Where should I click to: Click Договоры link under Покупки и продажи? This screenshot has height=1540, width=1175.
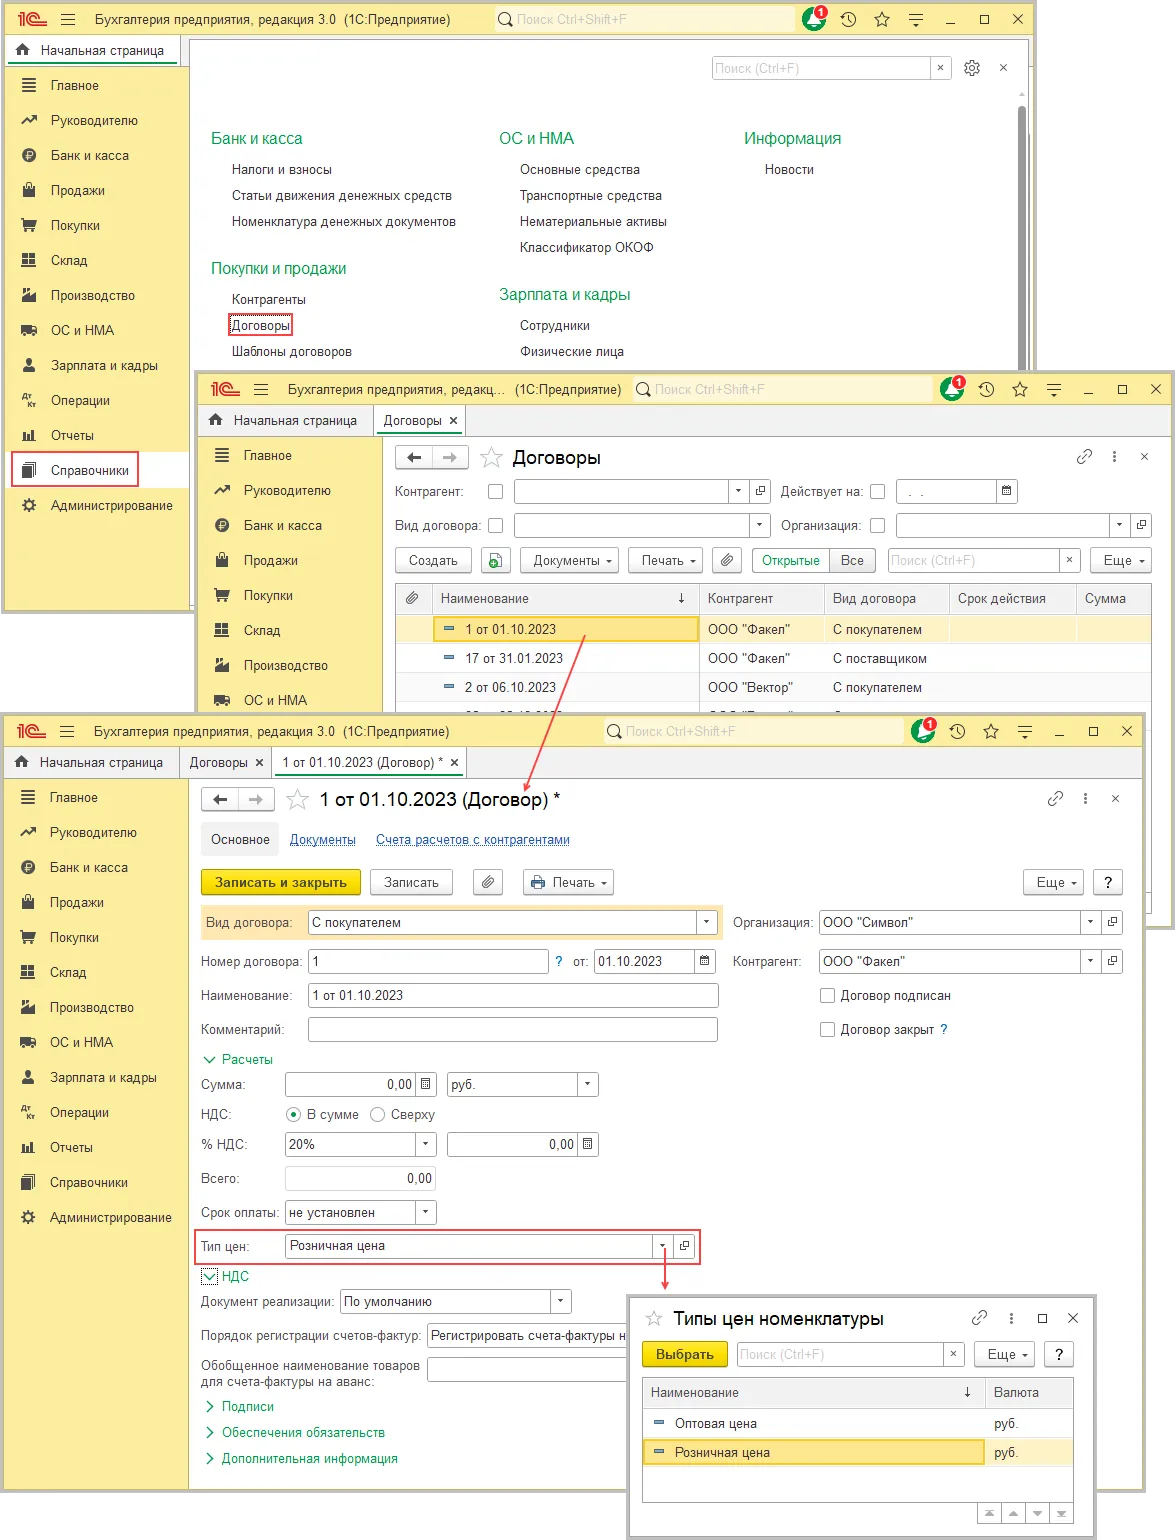(x=260, y=325)
